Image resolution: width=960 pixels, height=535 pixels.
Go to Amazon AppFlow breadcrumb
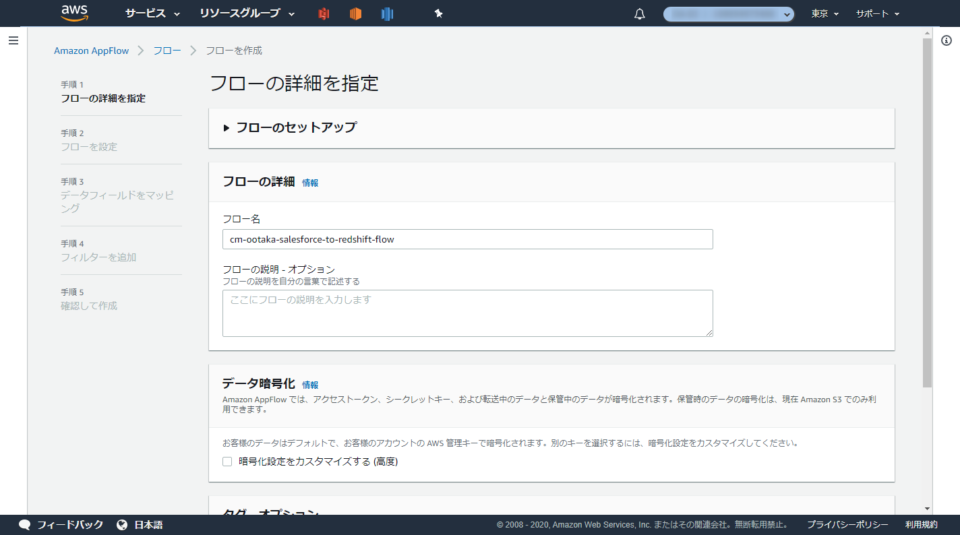(91, 51)
